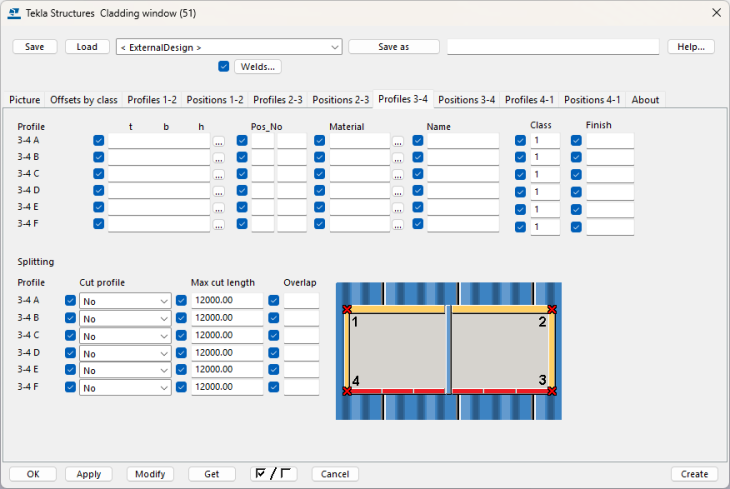Viewport: 730px width, 489px height.
Task: Click the toggle all checkboxes on/off button
Action: (x=274, y=474)
